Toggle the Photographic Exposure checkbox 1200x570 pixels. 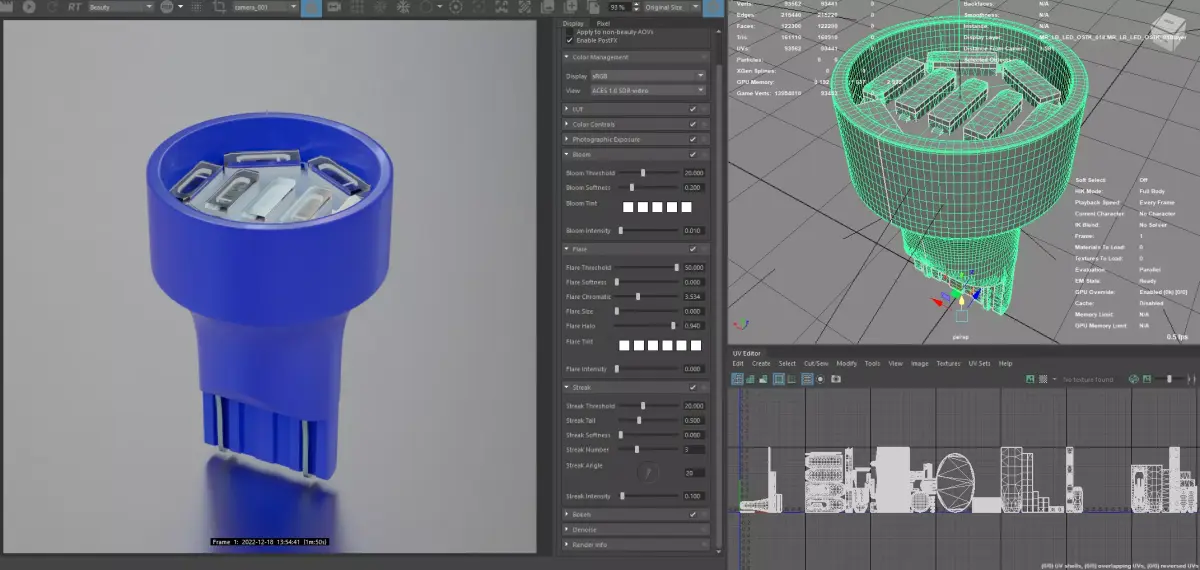click(692, 139)
